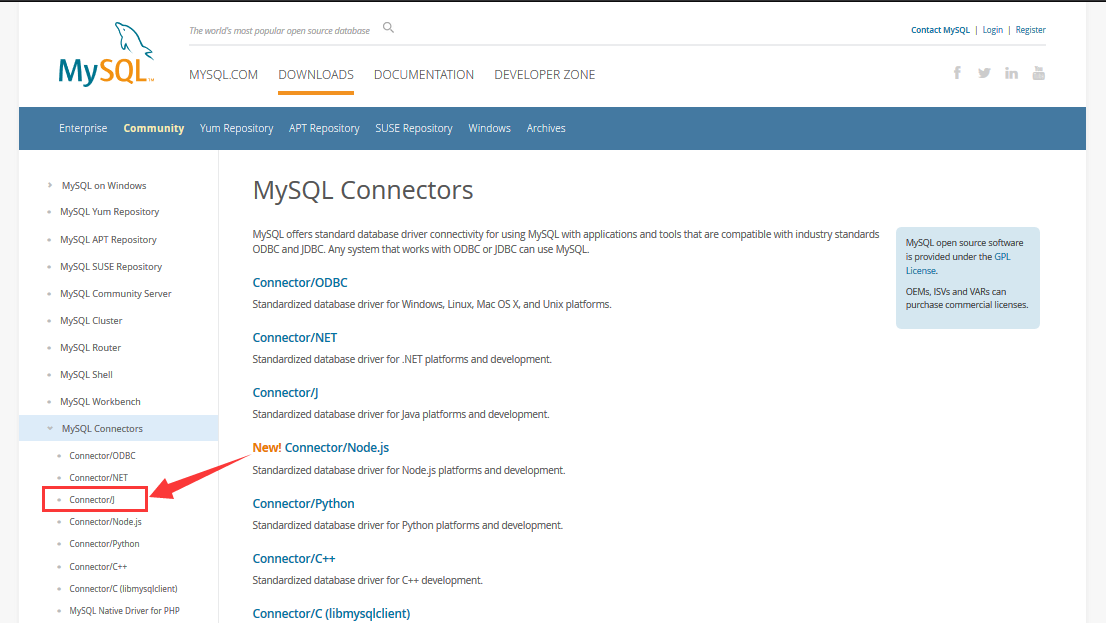1106x623 pixels.
Task: Open MySQL Router sidebar item
Action: coord(90,347)
